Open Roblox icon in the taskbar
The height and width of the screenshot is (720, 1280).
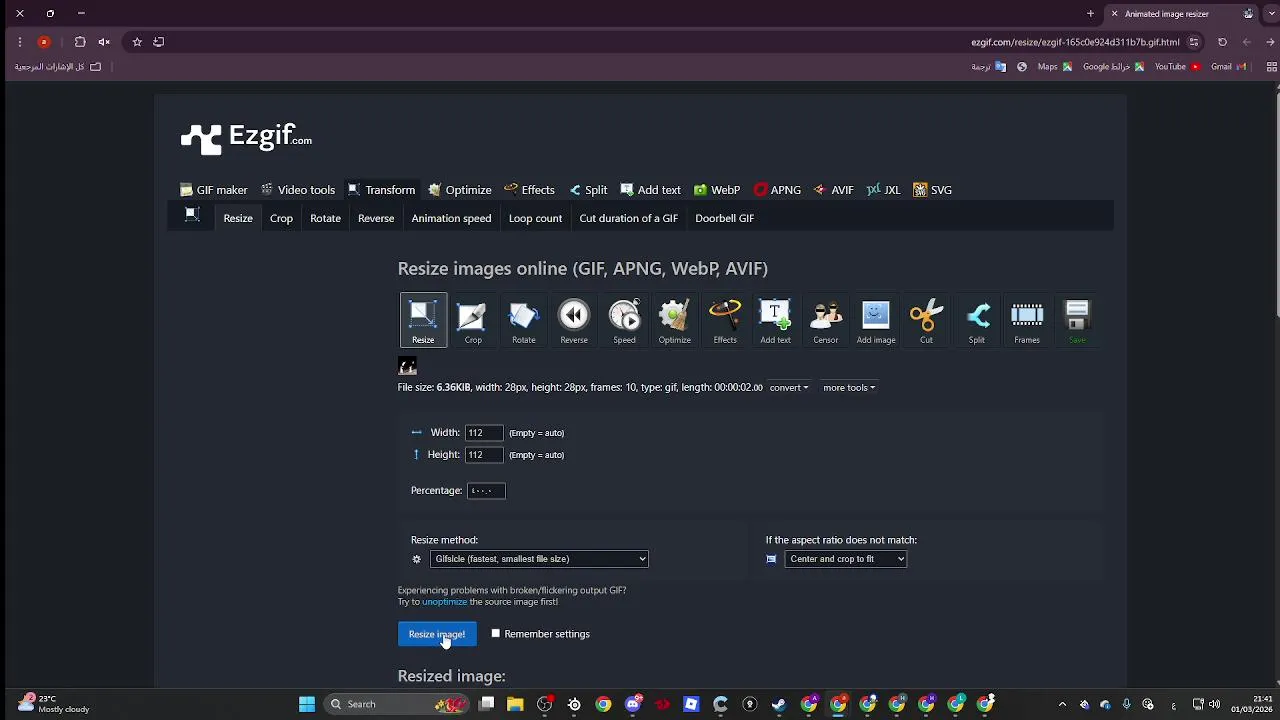point(691,704)
